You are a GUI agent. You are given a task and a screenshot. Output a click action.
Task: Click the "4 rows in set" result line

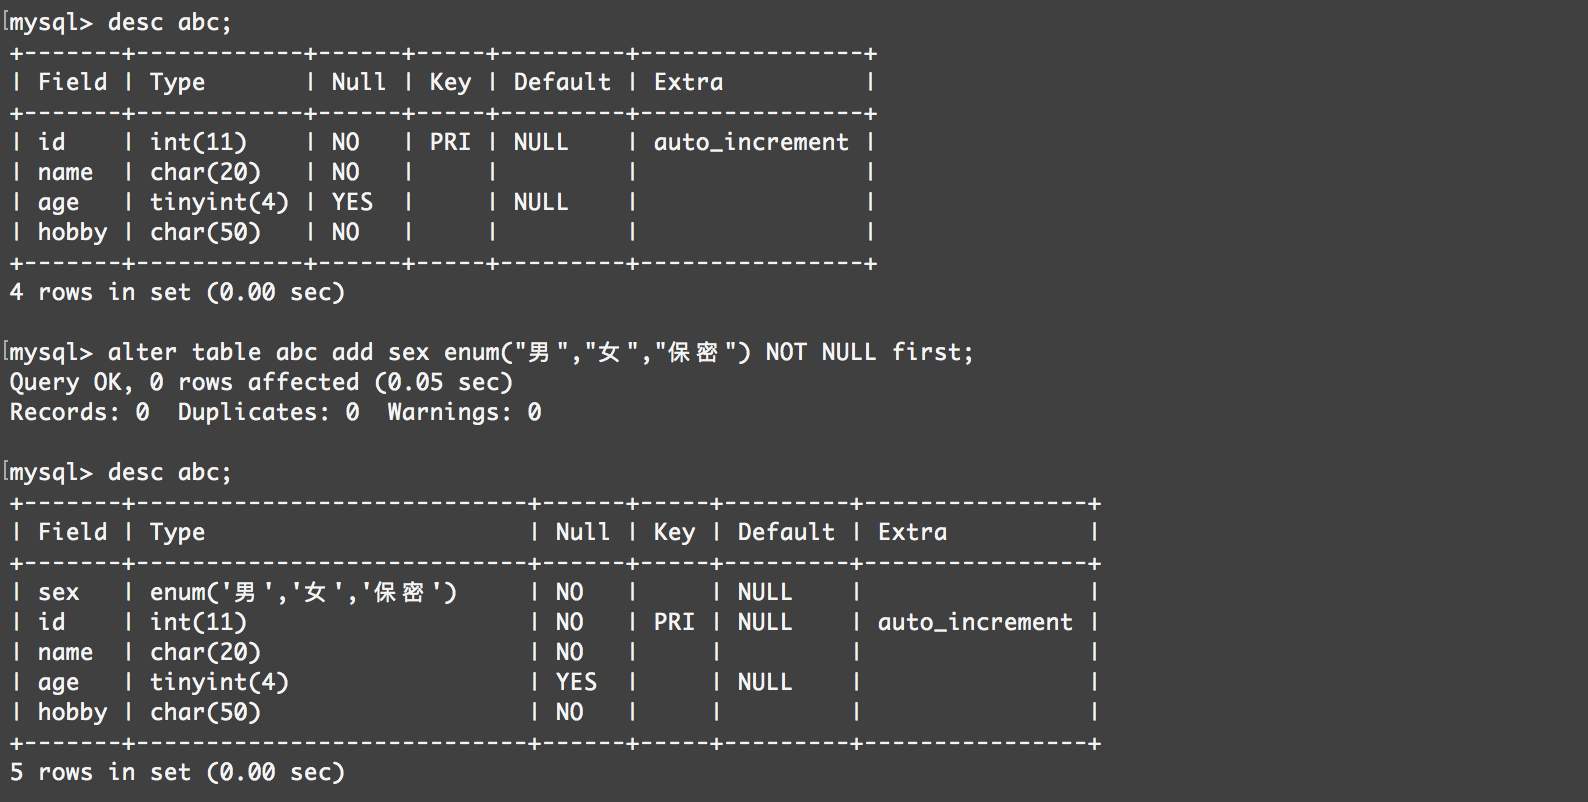[x=176, y=292]
